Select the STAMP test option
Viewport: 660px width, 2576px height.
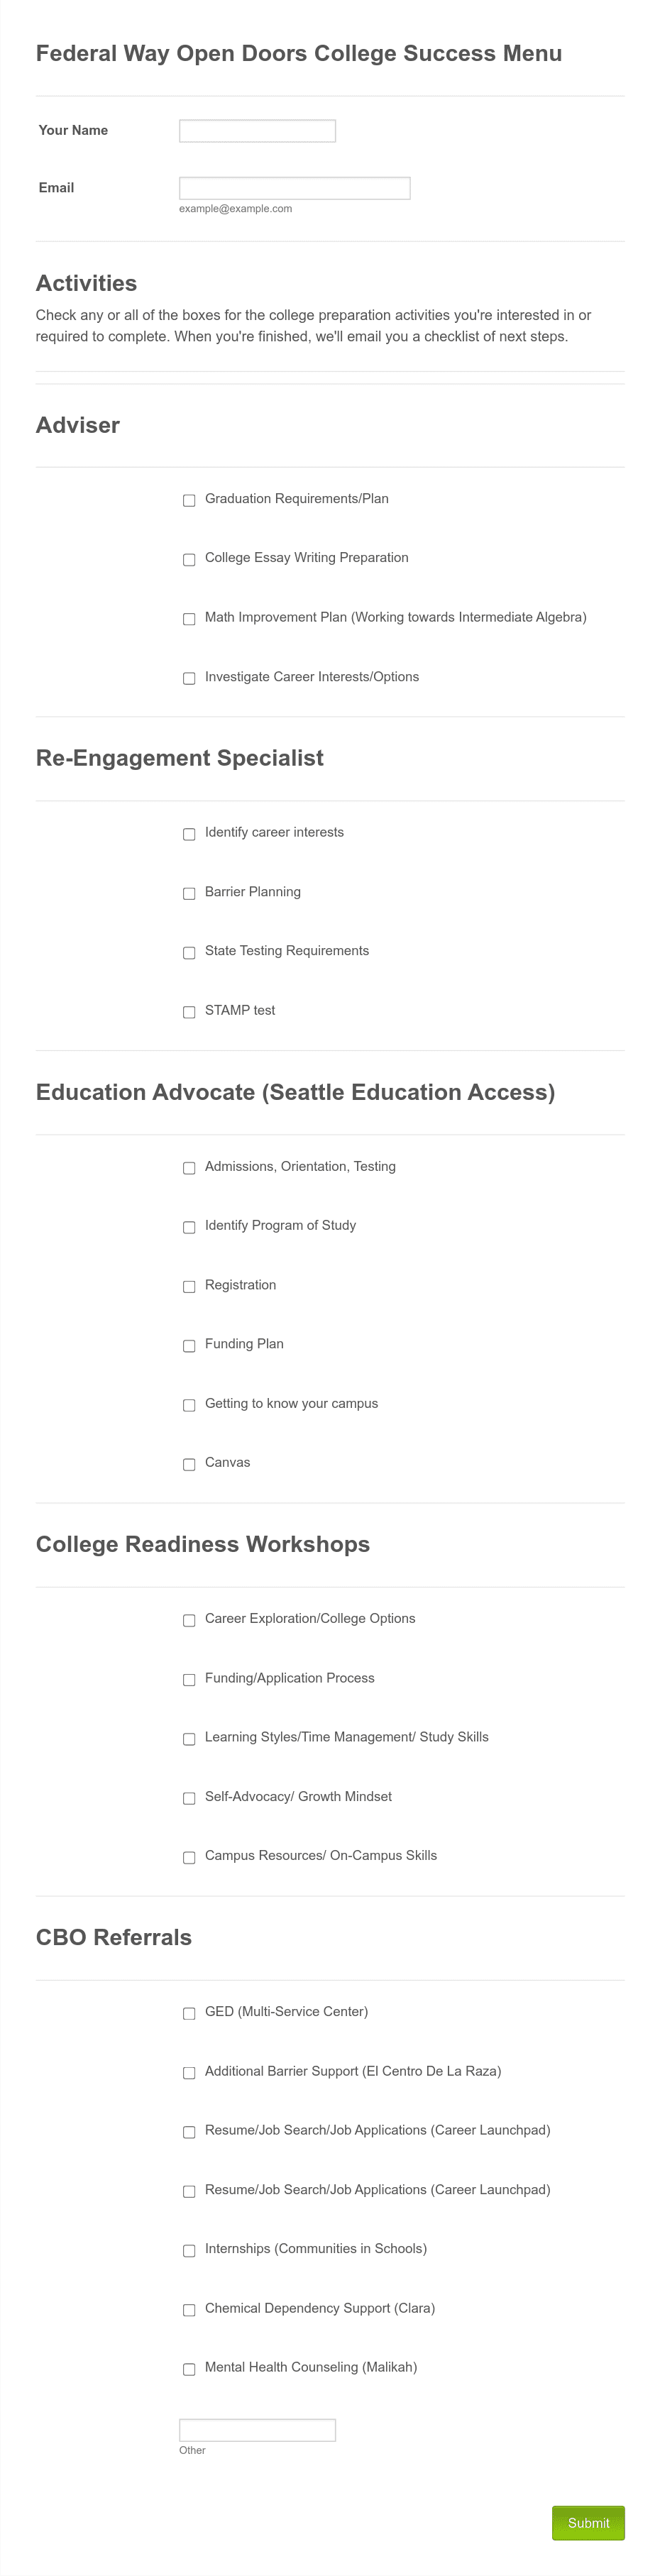(189, 1012)
